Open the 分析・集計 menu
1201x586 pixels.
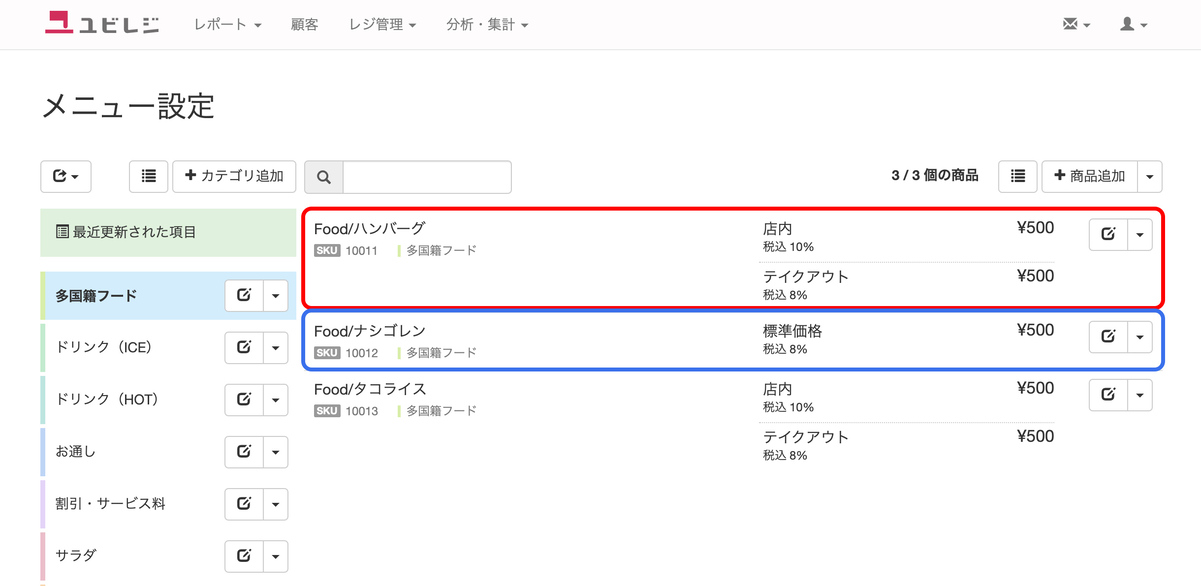(487, 24)
